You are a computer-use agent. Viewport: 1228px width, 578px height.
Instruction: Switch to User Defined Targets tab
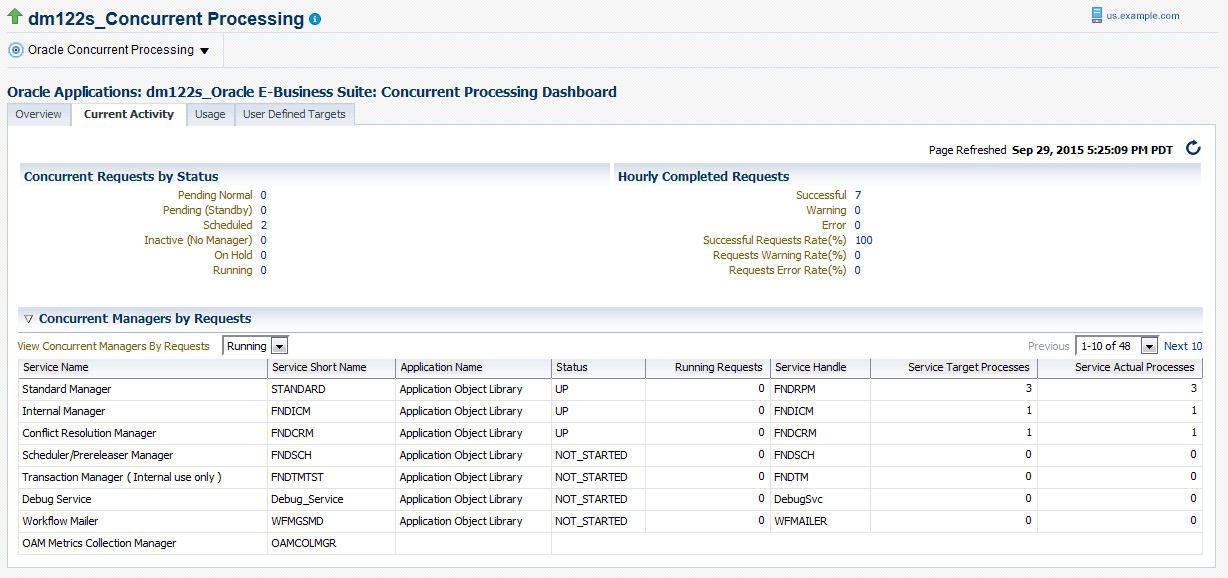tap(294, 114)
